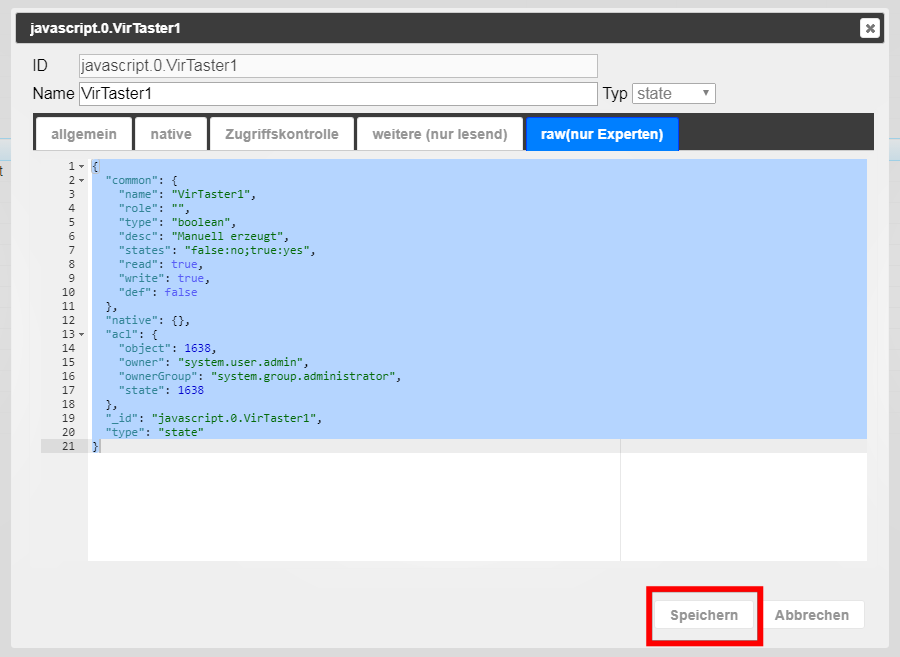Click the "state": 1638 line
This screenshot has width=900, height=657.
[161, 390]
